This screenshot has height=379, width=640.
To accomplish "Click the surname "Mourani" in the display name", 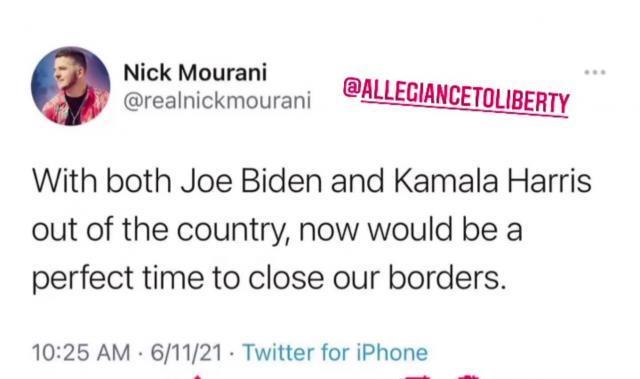I will (222, 73).
